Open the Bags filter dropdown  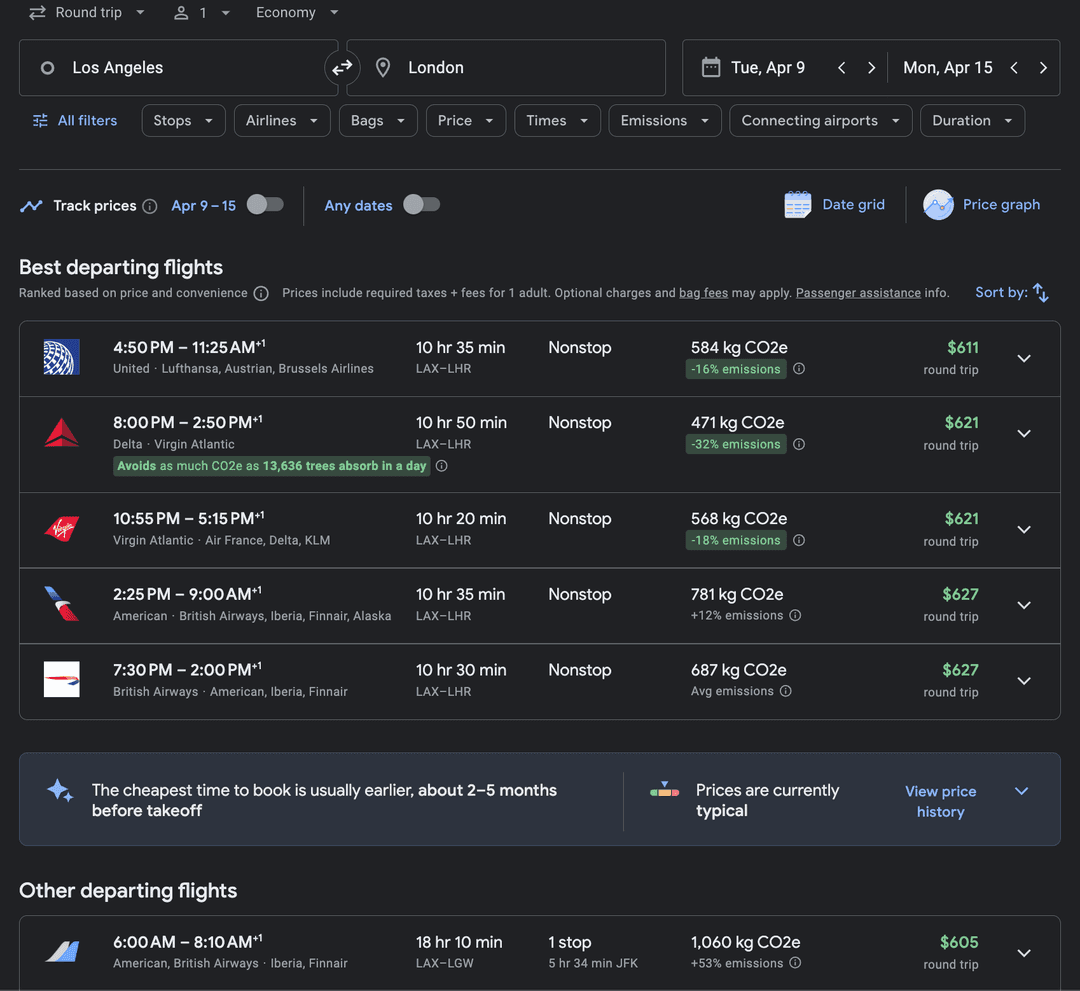(x=377, y=121)
